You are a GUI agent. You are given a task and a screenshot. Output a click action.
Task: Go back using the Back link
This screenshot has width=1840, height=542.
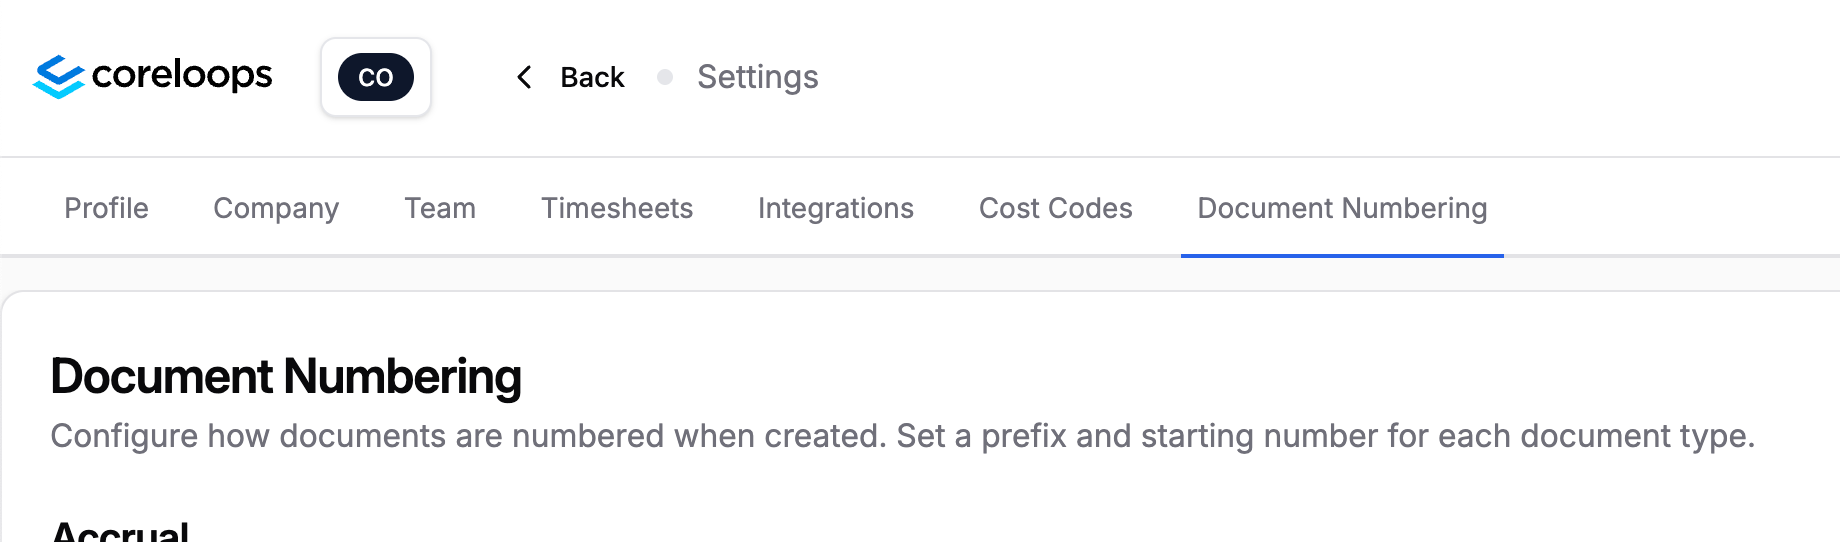pyautogui.click(x=592, y=77)
